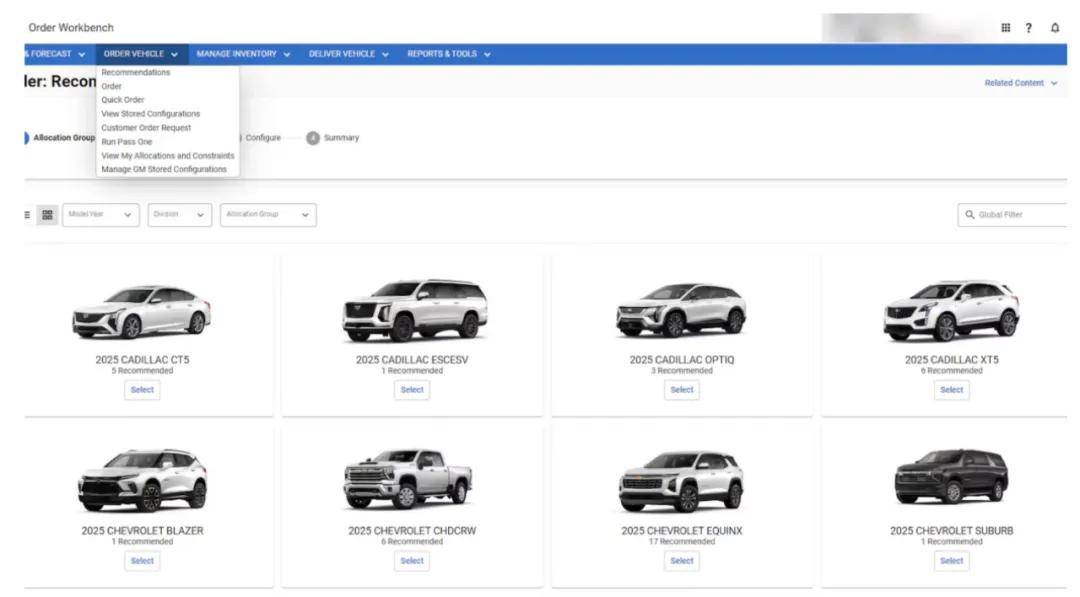Open View My Allocations and Constraints

168,156
